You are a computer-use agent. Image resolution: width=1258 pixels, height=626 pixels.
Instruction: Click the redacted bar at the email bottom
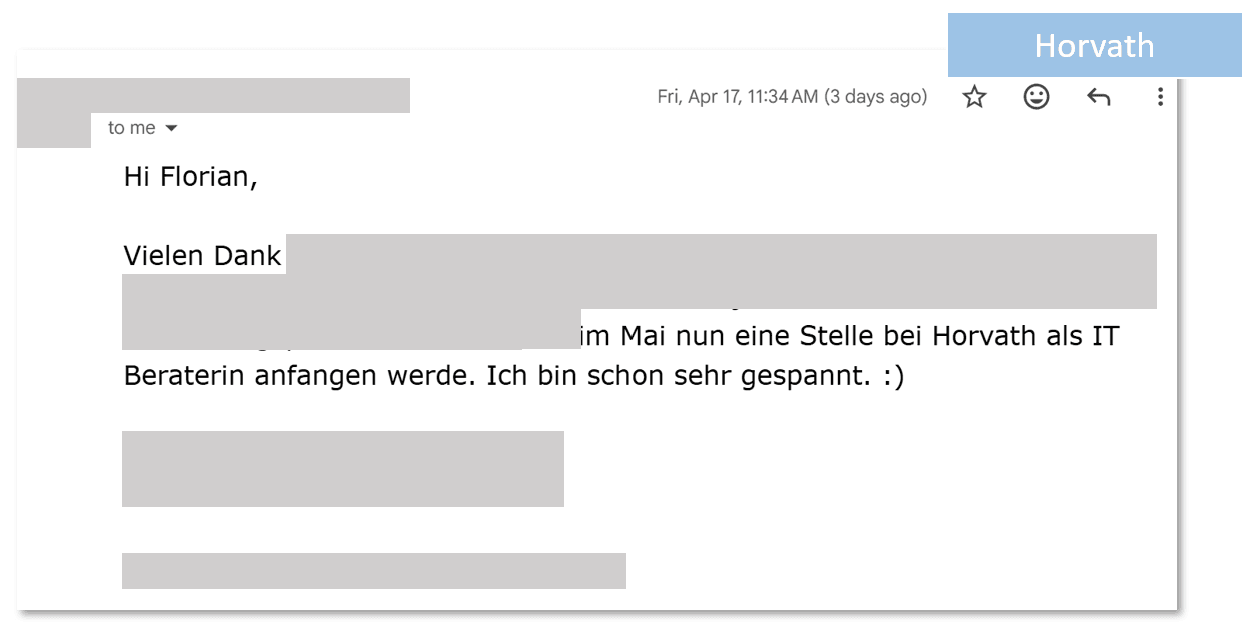(373, 570)
